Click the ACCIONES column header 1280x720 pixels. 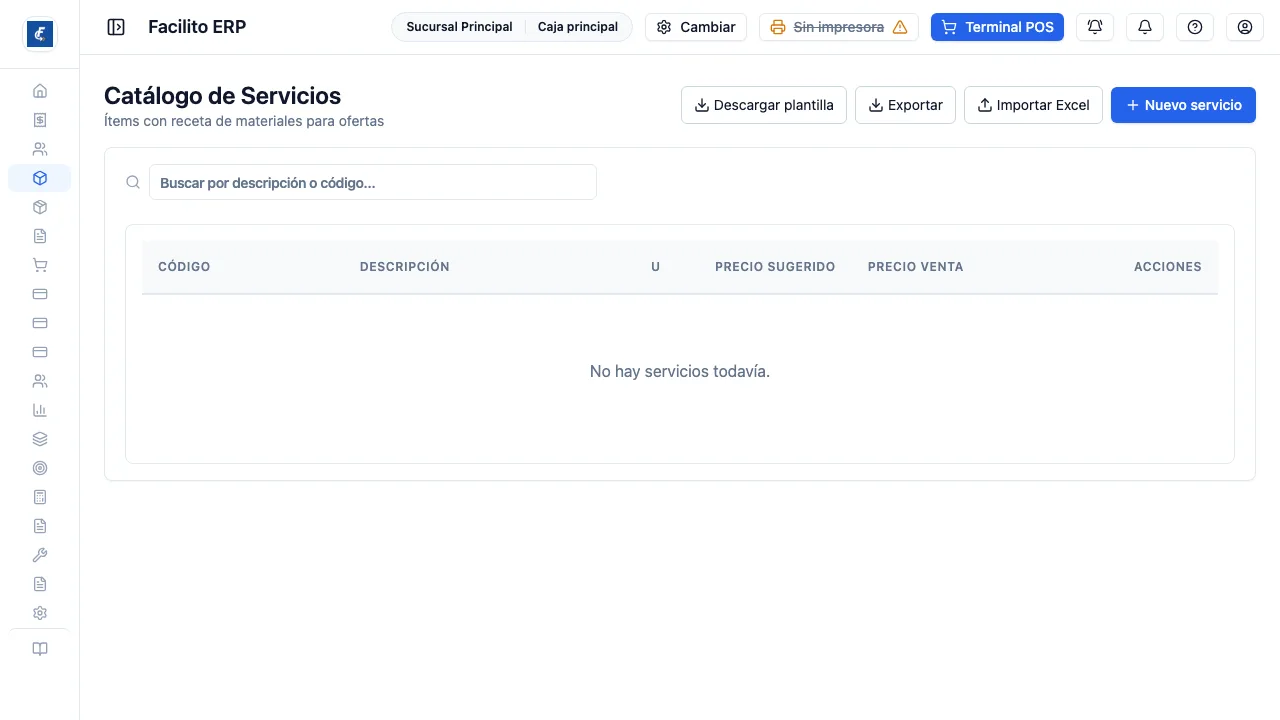1168,267
